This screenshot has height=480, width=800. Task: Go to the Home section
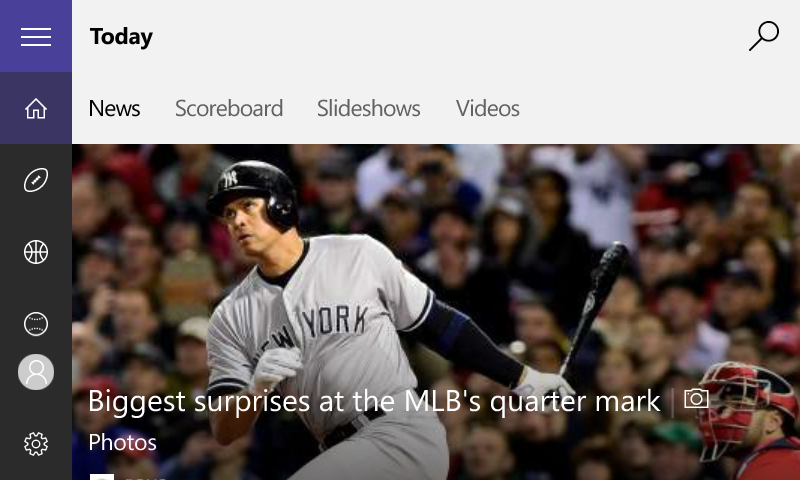point(36,108)
